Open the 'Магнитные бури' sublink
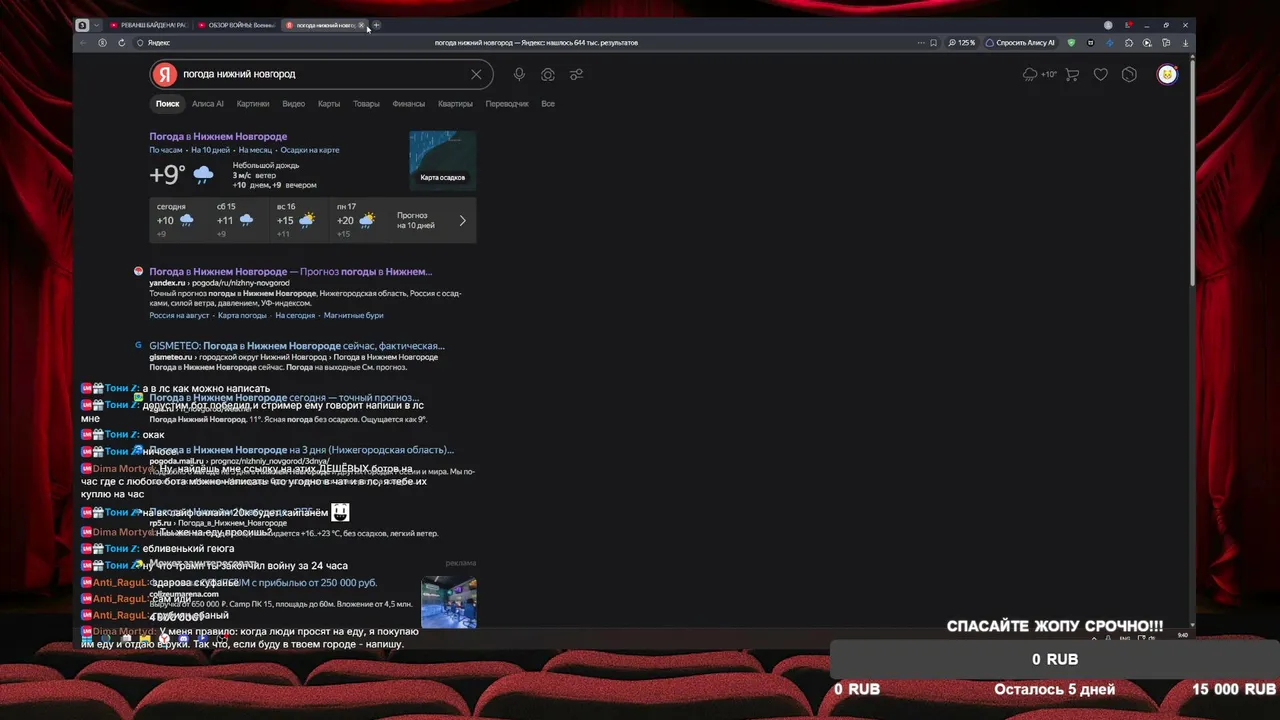This screenshot has width=1280, height=720. click(x=353, y=315)
